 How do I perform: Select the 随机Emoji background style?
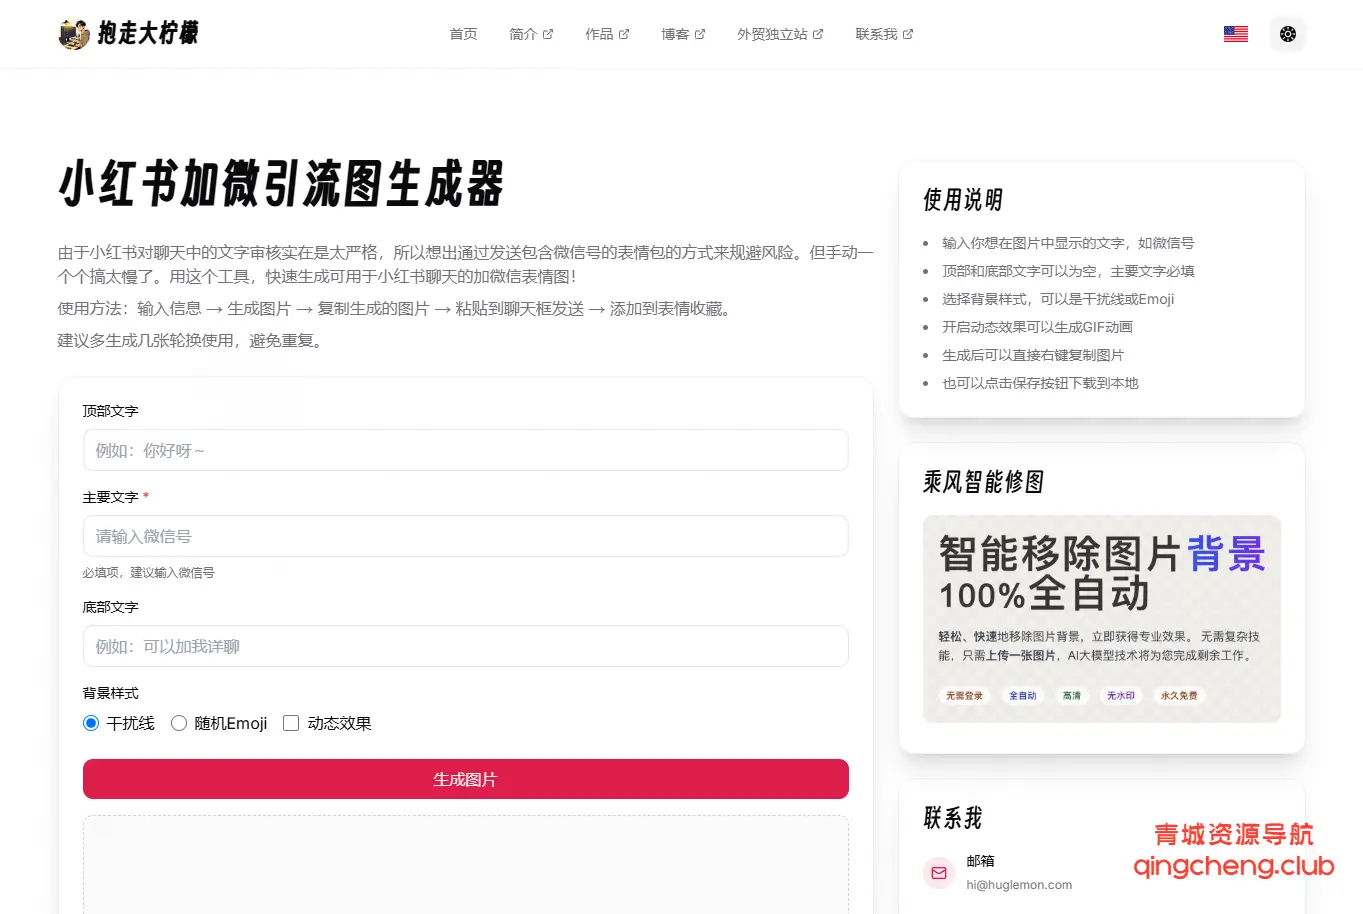coord(179,722)
